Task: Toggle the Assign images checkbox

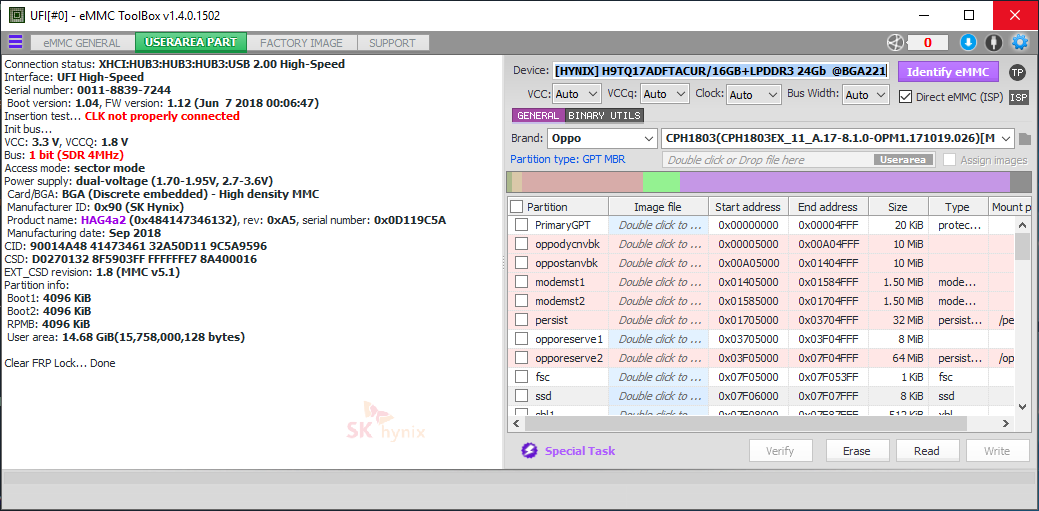Action: 949,160
